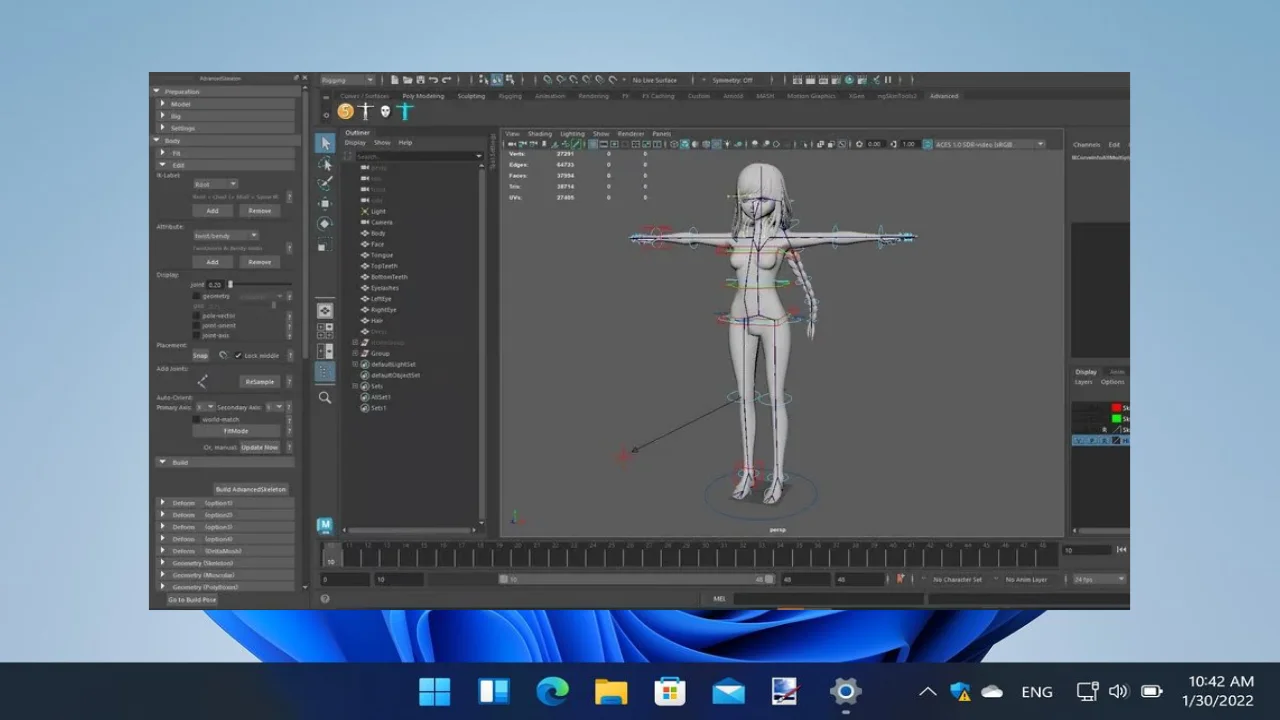
Task: Click the white body figure shelf icon
Action: pyautogui.click(x=366, y=111)
